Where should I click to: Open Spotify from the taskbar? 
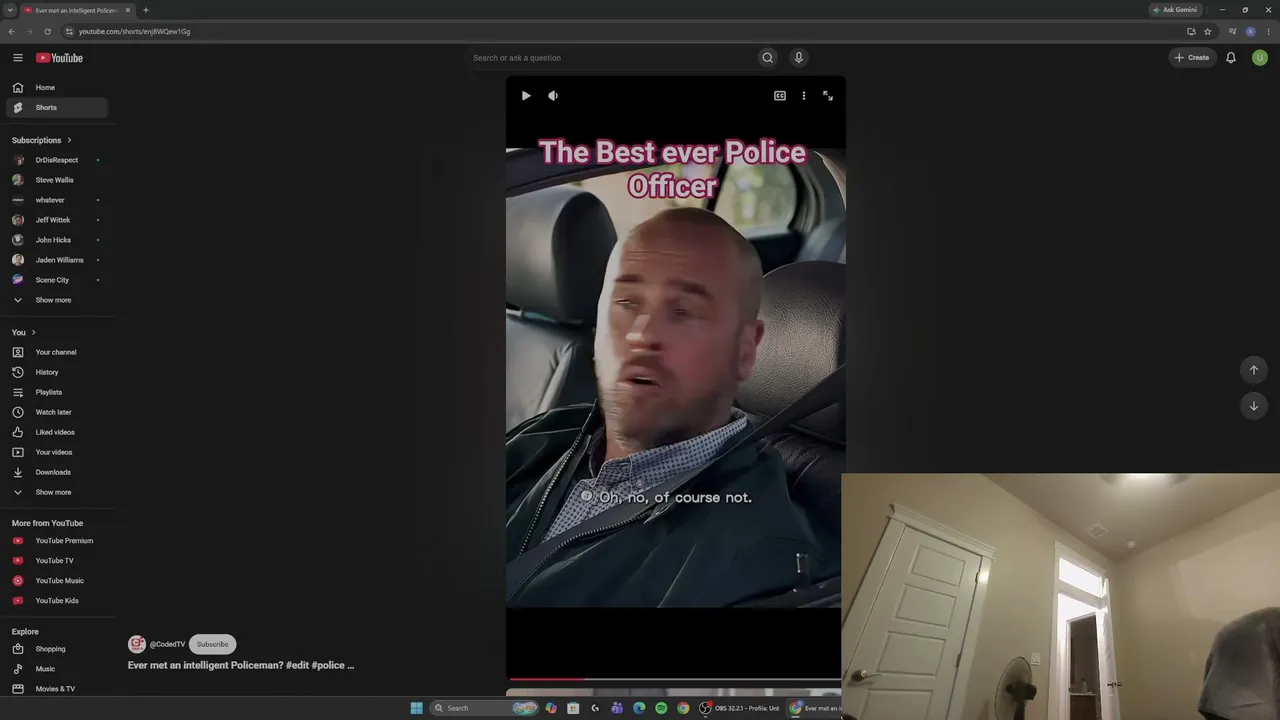click(661, 708)
